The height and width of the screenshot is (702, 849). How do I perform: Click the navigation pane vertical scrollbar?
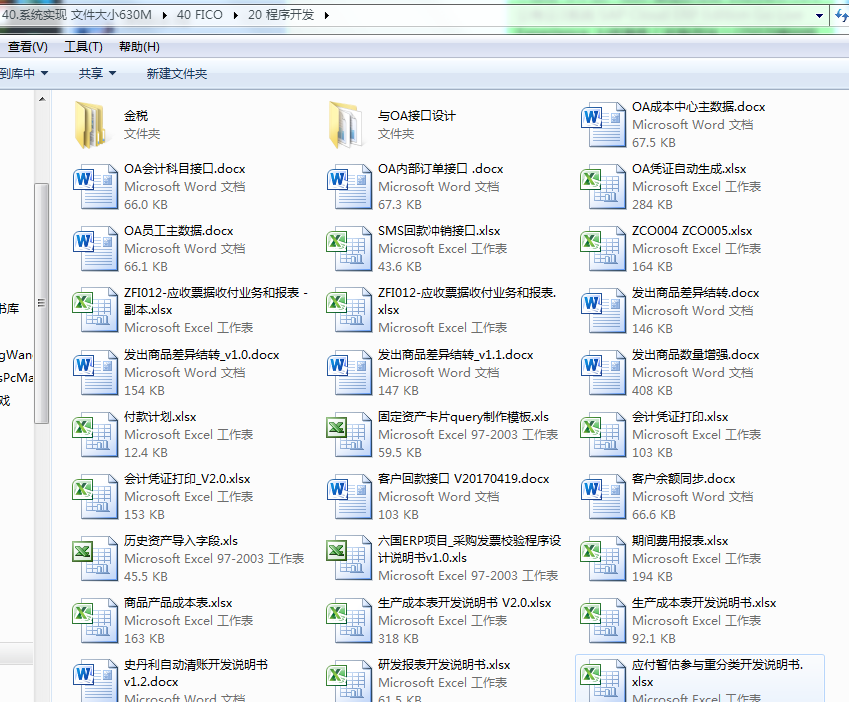coord(41,300)
